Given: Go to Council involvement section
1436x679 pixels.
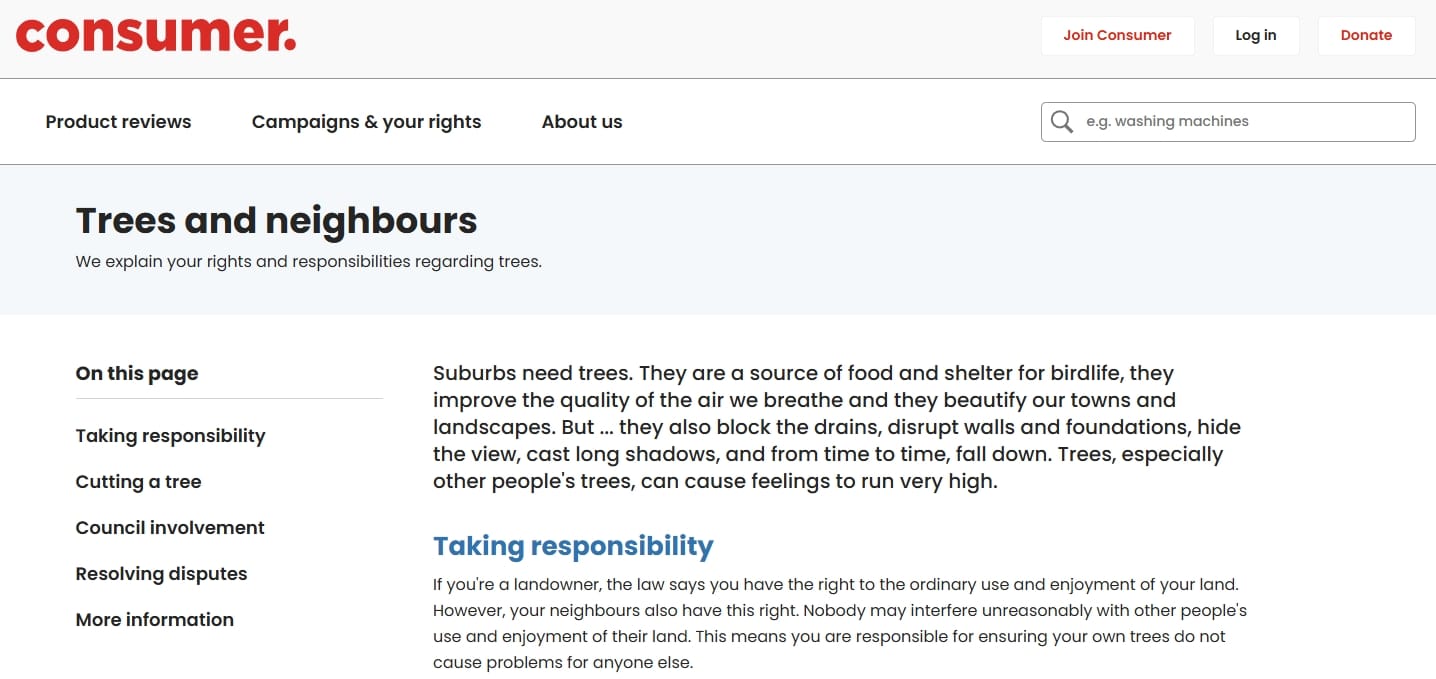Looking at the screenshot, I should [170, 528].
